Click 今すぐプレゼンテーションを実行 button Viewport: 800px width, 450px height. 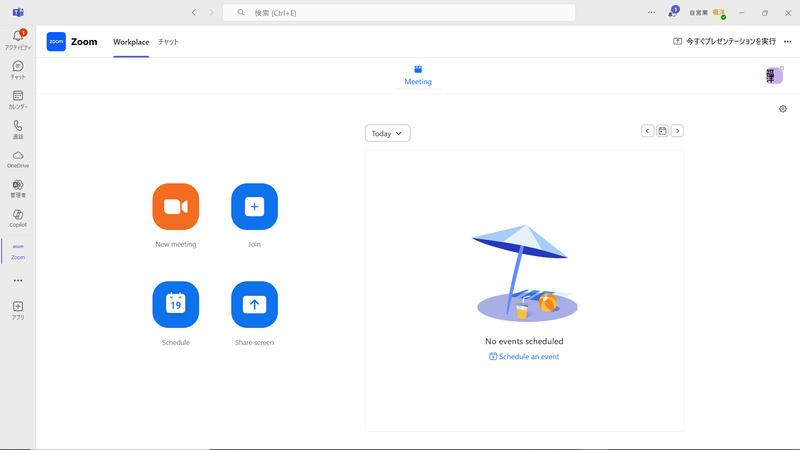click(x=724, y=41)
